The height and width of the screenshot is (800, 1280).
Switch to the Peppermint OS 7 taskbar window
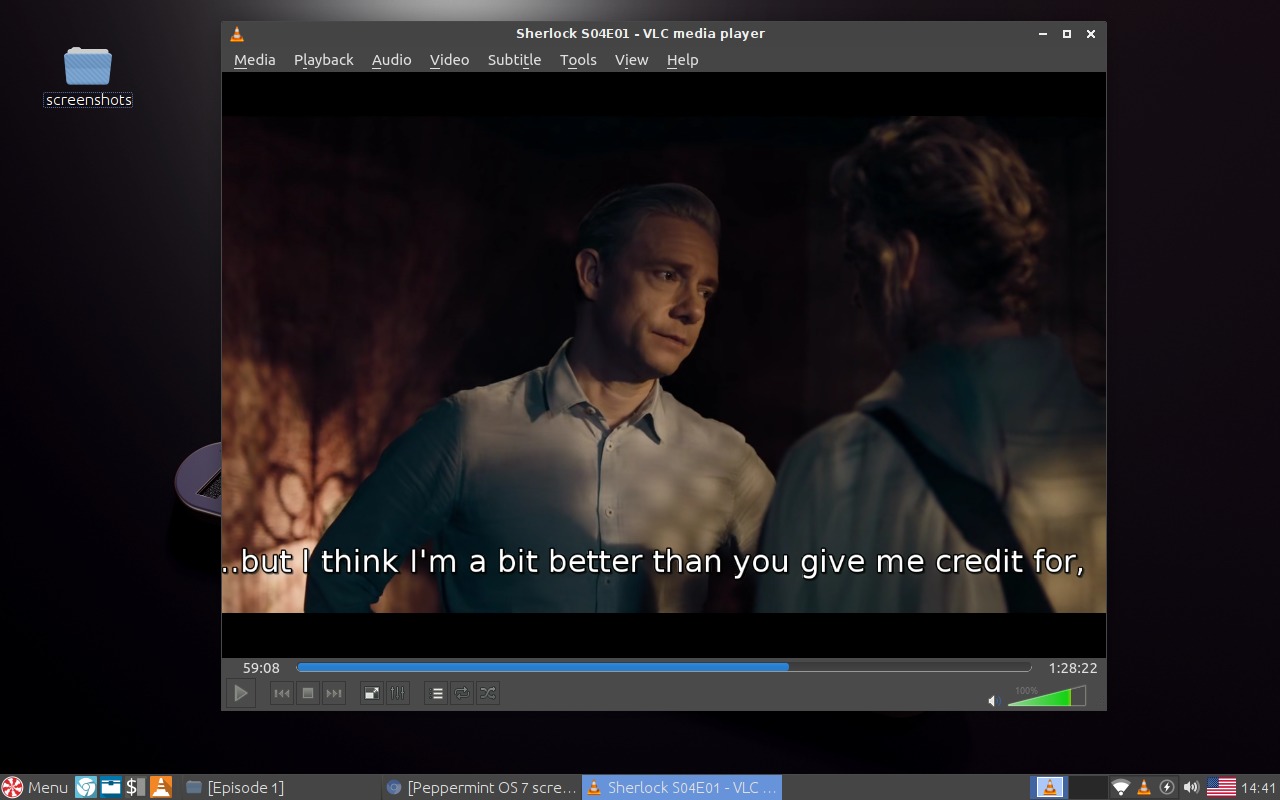481,787
